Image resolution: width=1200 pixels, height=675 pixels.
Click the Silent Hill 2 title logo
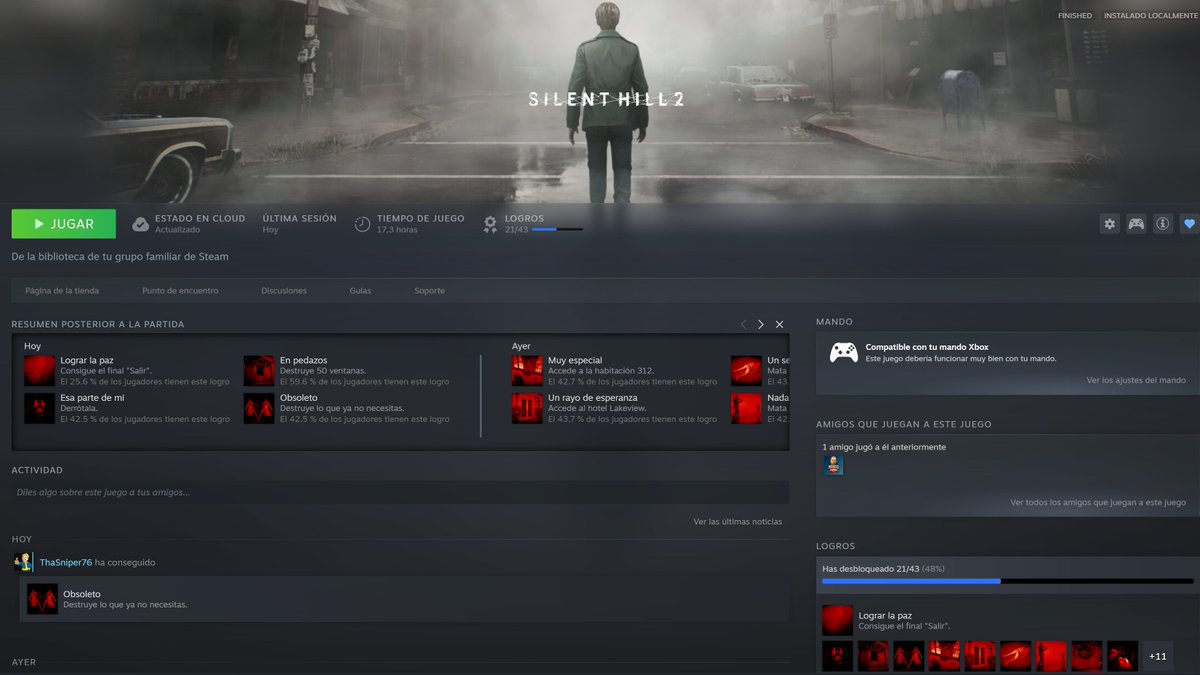pyautogui.click(x=606, y=100)
